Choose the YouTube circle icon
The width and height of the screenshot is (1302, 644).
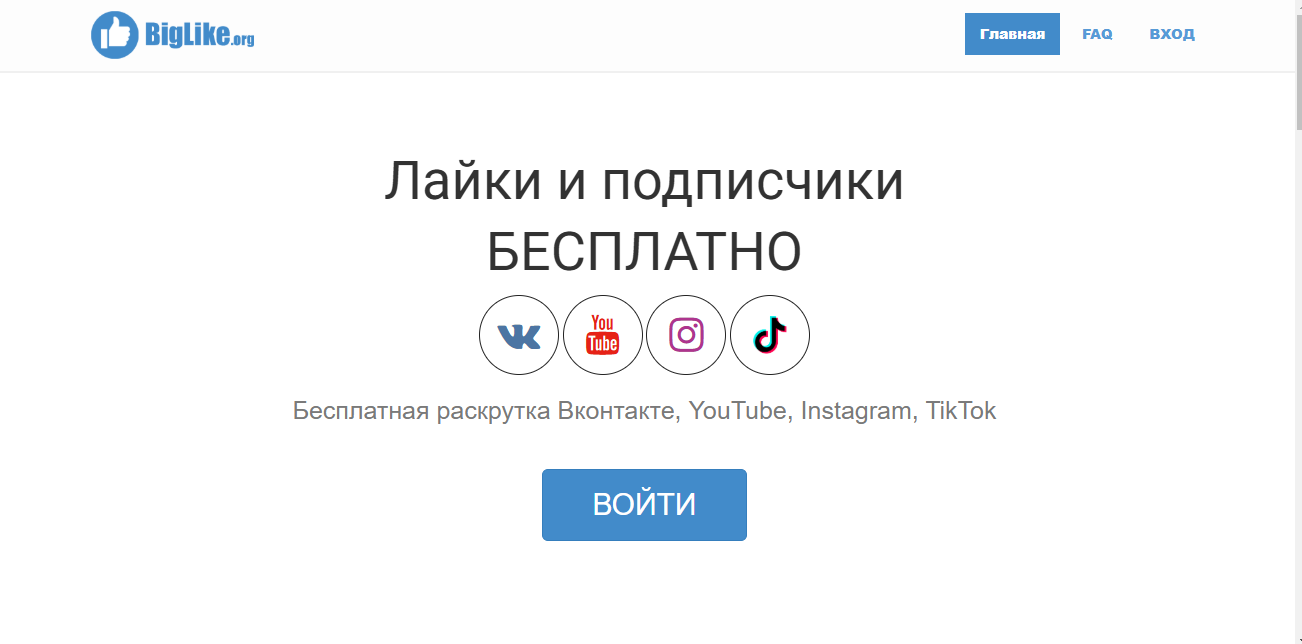tap(603, 335)
